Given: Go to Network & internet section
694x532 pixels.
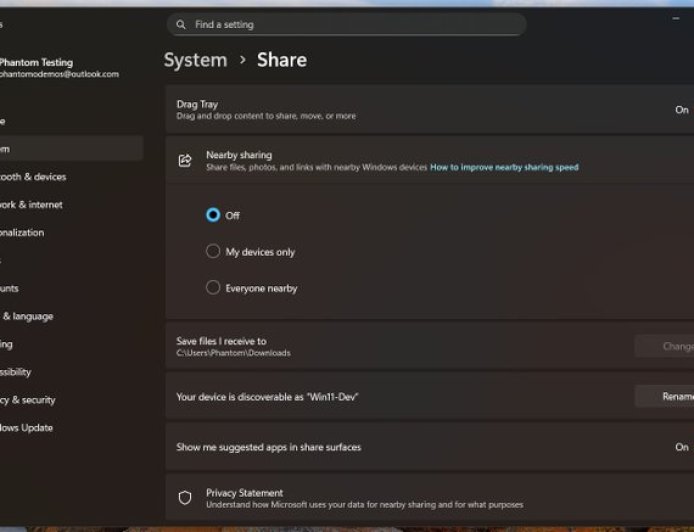Looking at the screenshot, I should click(x=32, y=205).
